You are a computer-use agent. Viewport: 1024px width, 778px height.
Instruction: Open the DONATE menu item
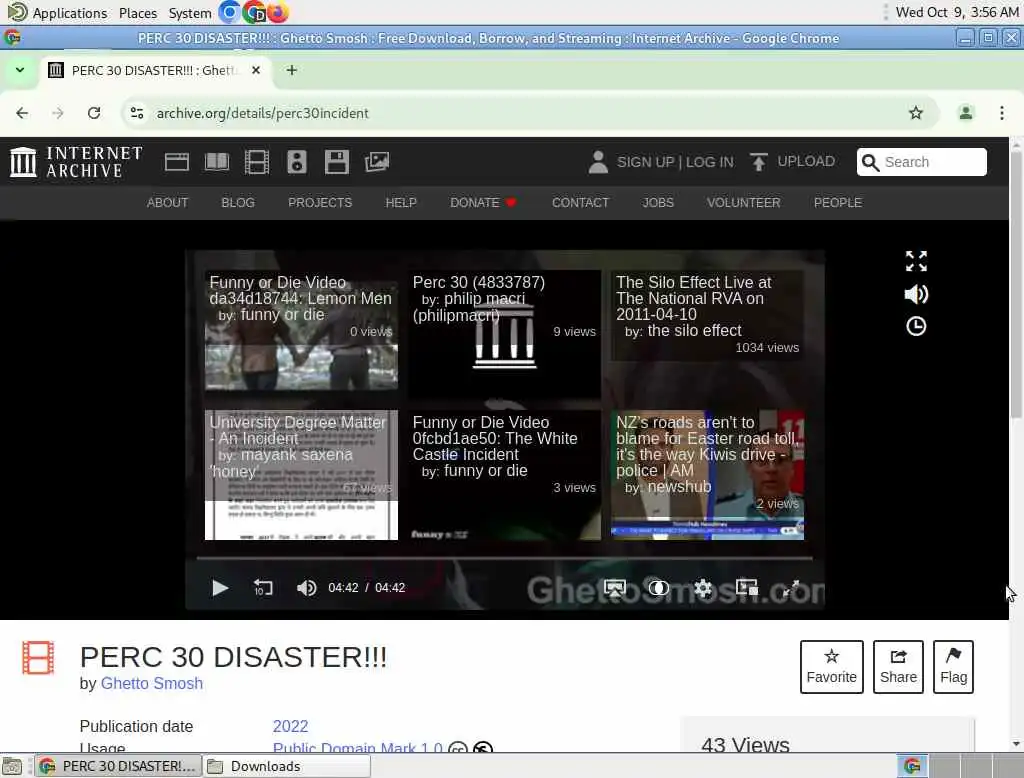483,203
